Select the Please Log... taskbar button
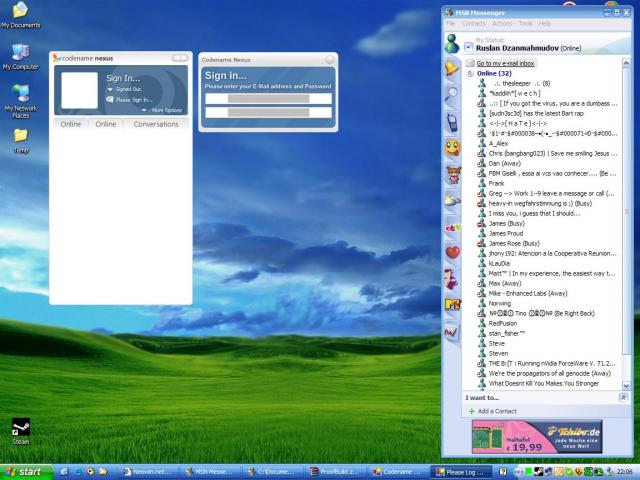The height and width of the screenshot is (480, 640). (461, 472)
